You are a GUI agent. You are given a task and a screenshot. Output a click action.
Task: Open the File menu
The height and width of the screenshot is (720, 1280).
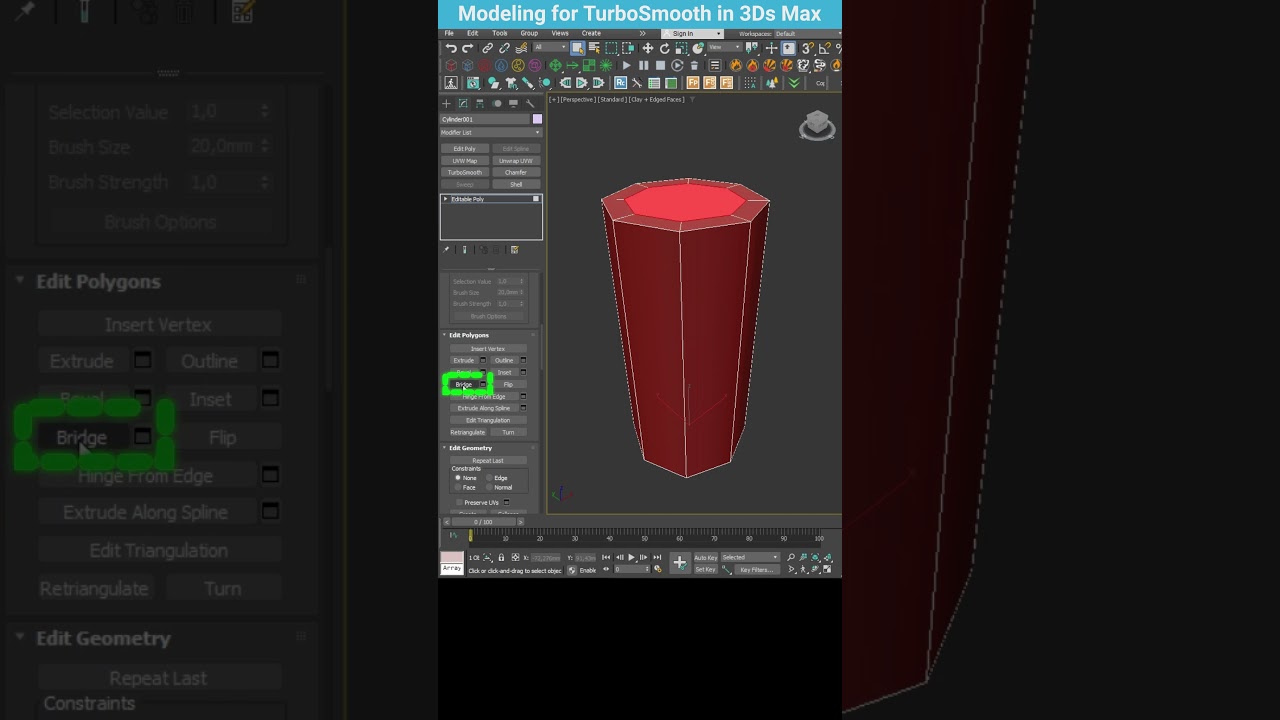[449, 33]
